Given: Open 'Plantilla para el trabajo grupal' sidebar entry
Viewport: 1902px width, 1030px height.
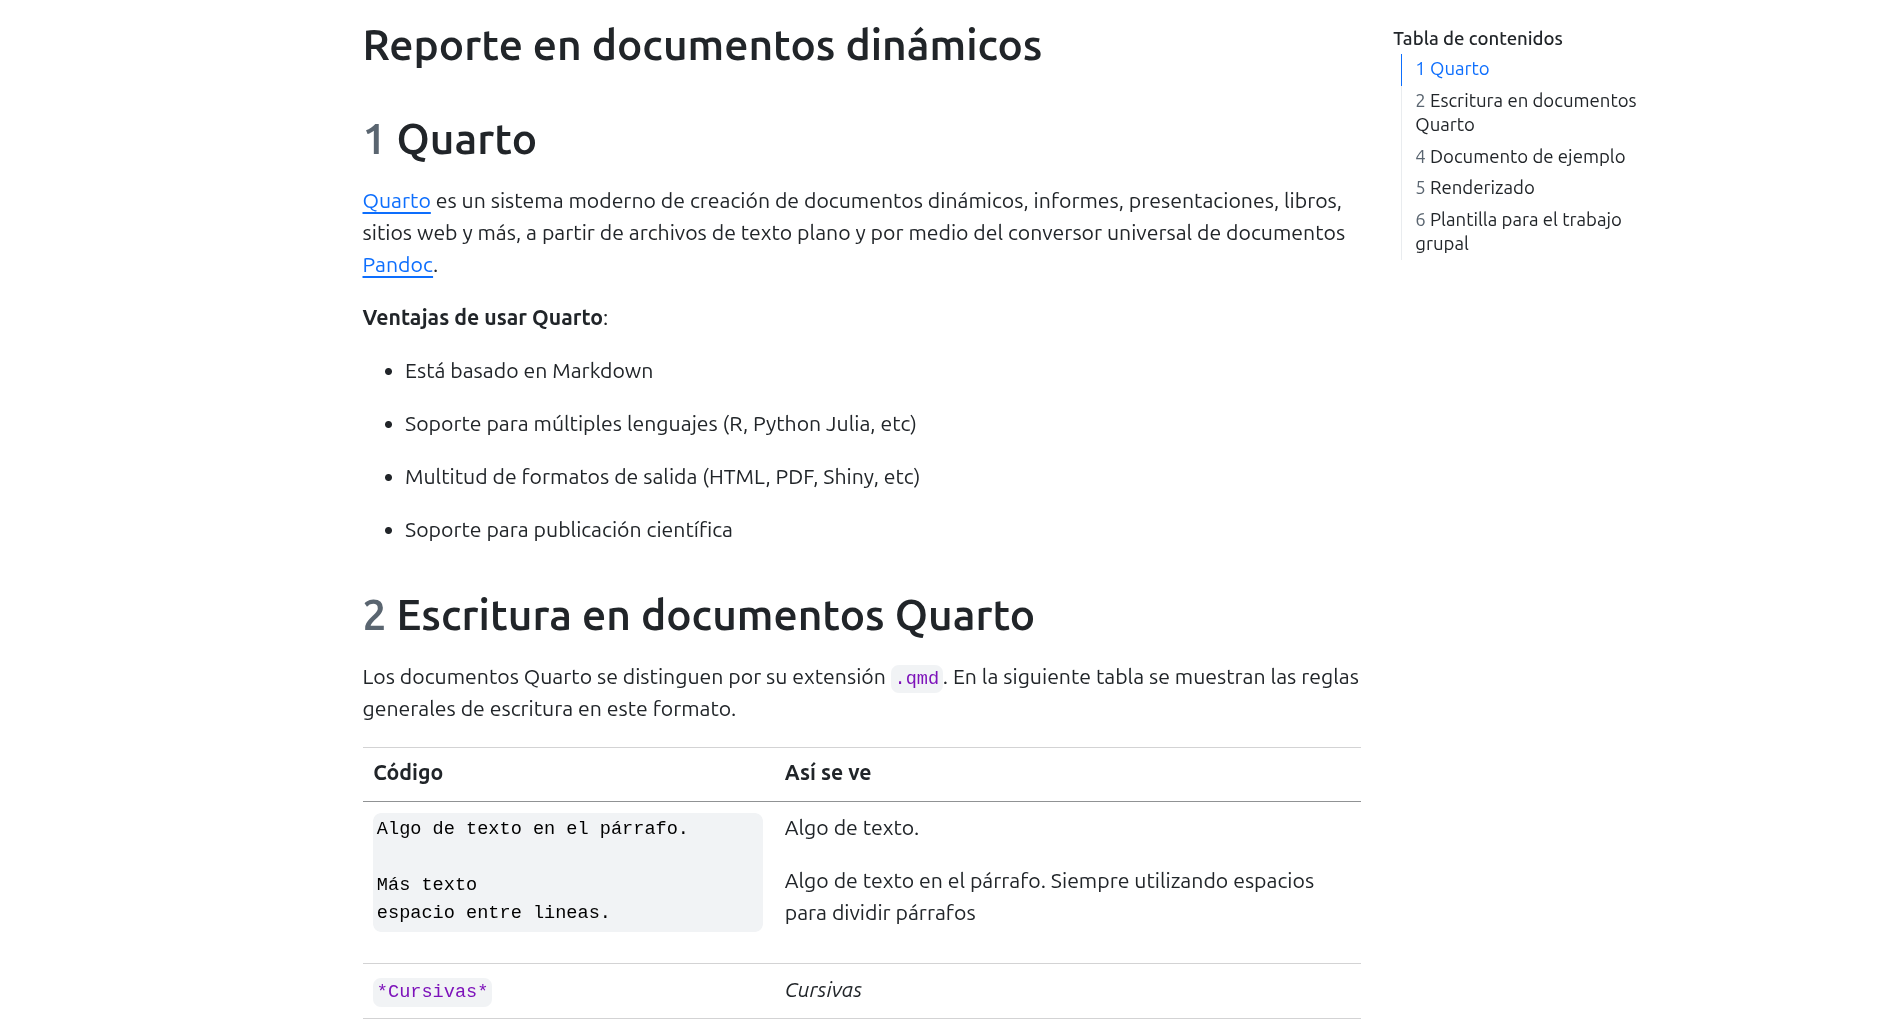Looking at the screenshot, I should tap(1518, 231).
